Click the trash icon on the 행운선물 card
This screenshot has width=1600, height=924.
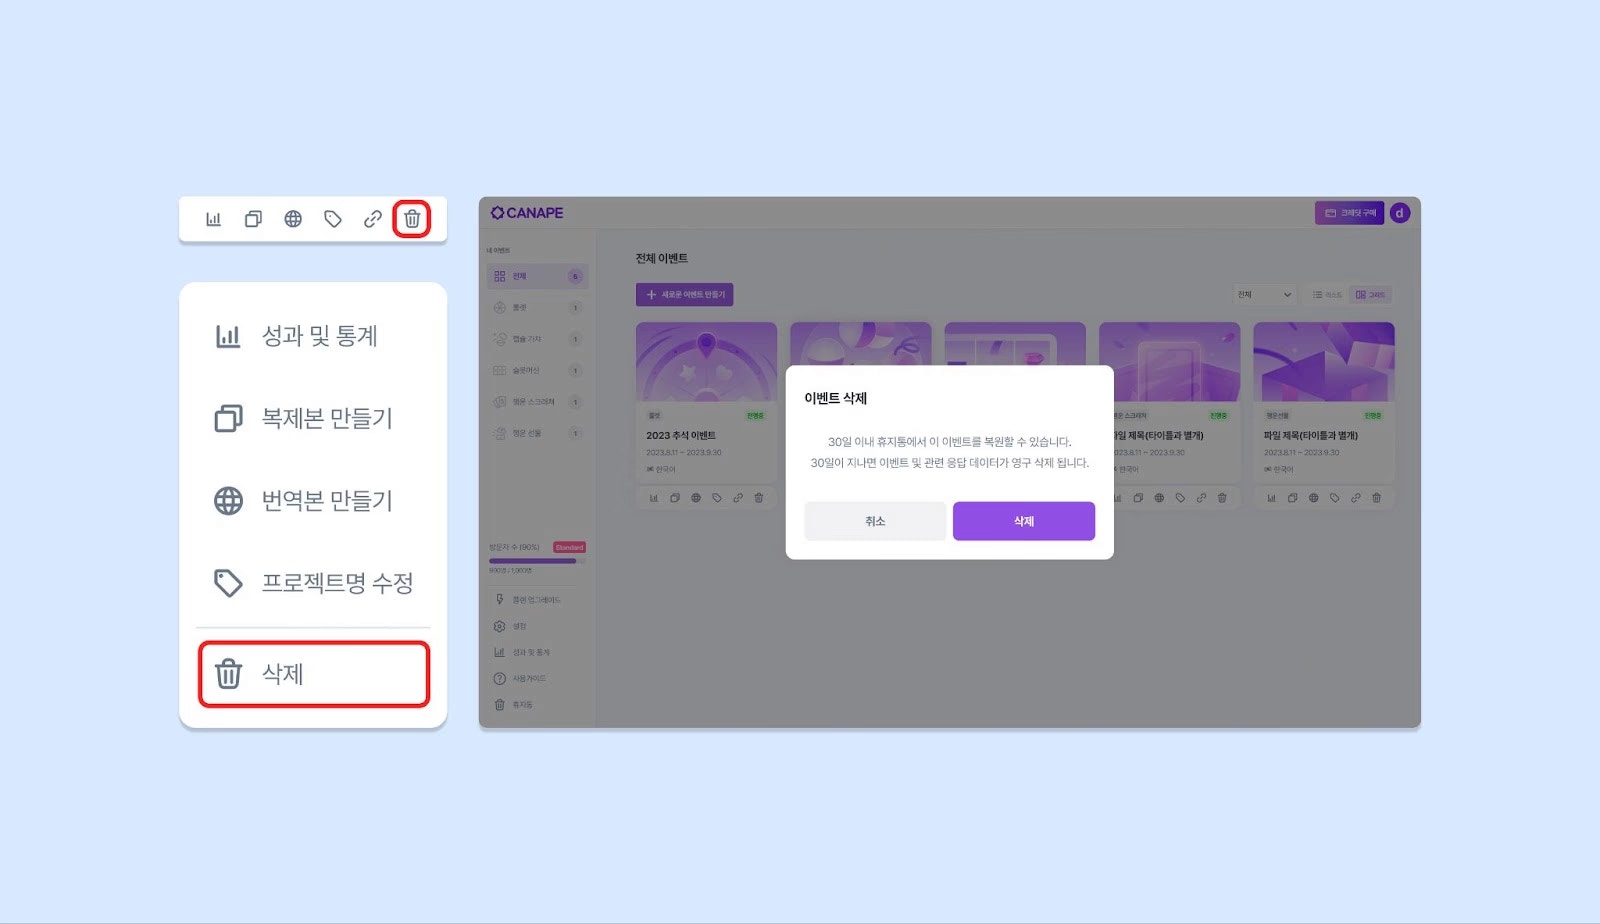click(1377, 498)
